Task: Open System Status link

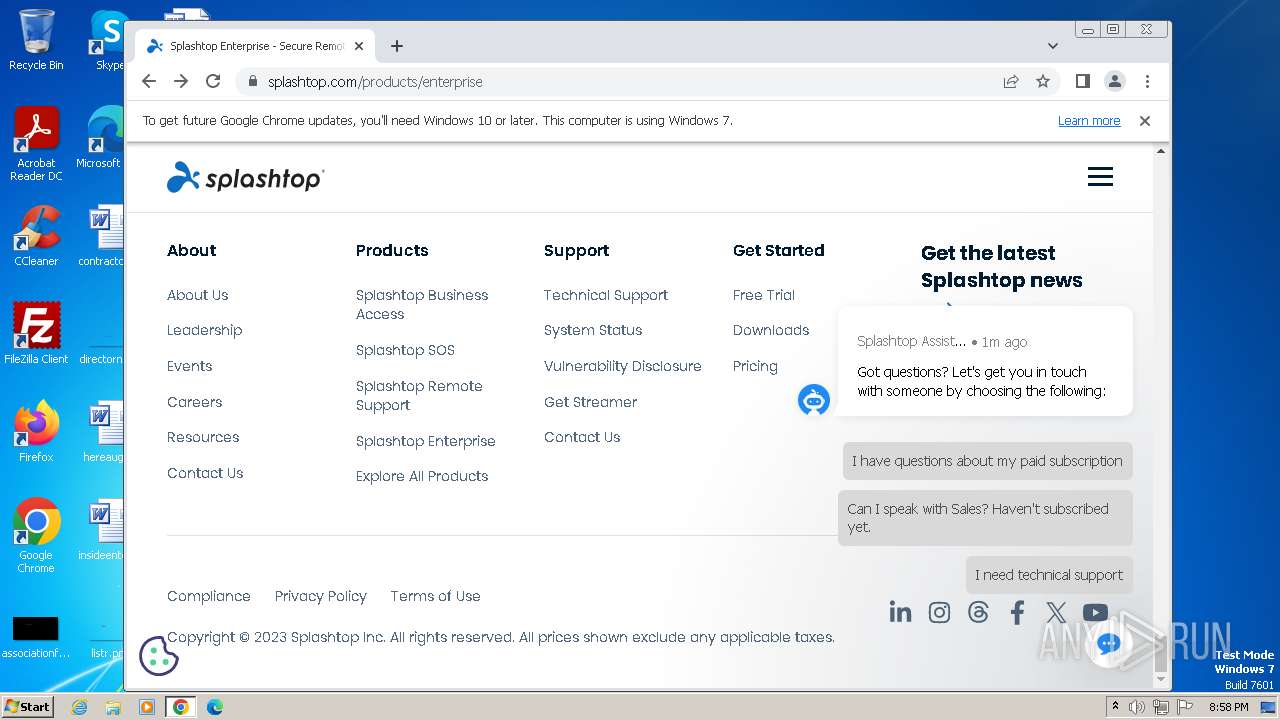Action: pos(593,330)
